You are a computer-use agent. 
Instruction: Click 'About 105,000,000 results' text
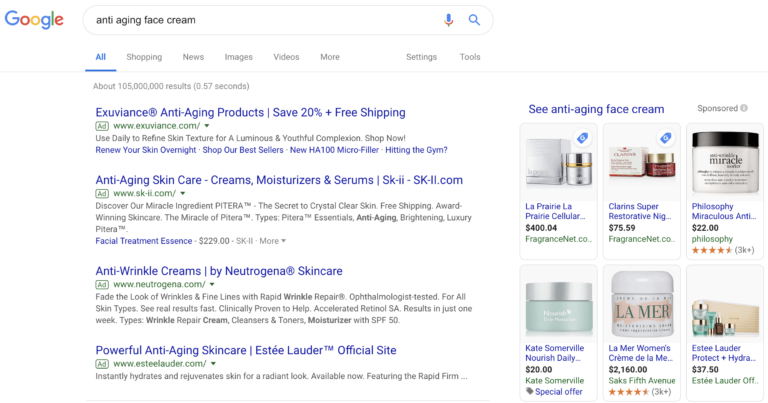click(x=171, y=86)
